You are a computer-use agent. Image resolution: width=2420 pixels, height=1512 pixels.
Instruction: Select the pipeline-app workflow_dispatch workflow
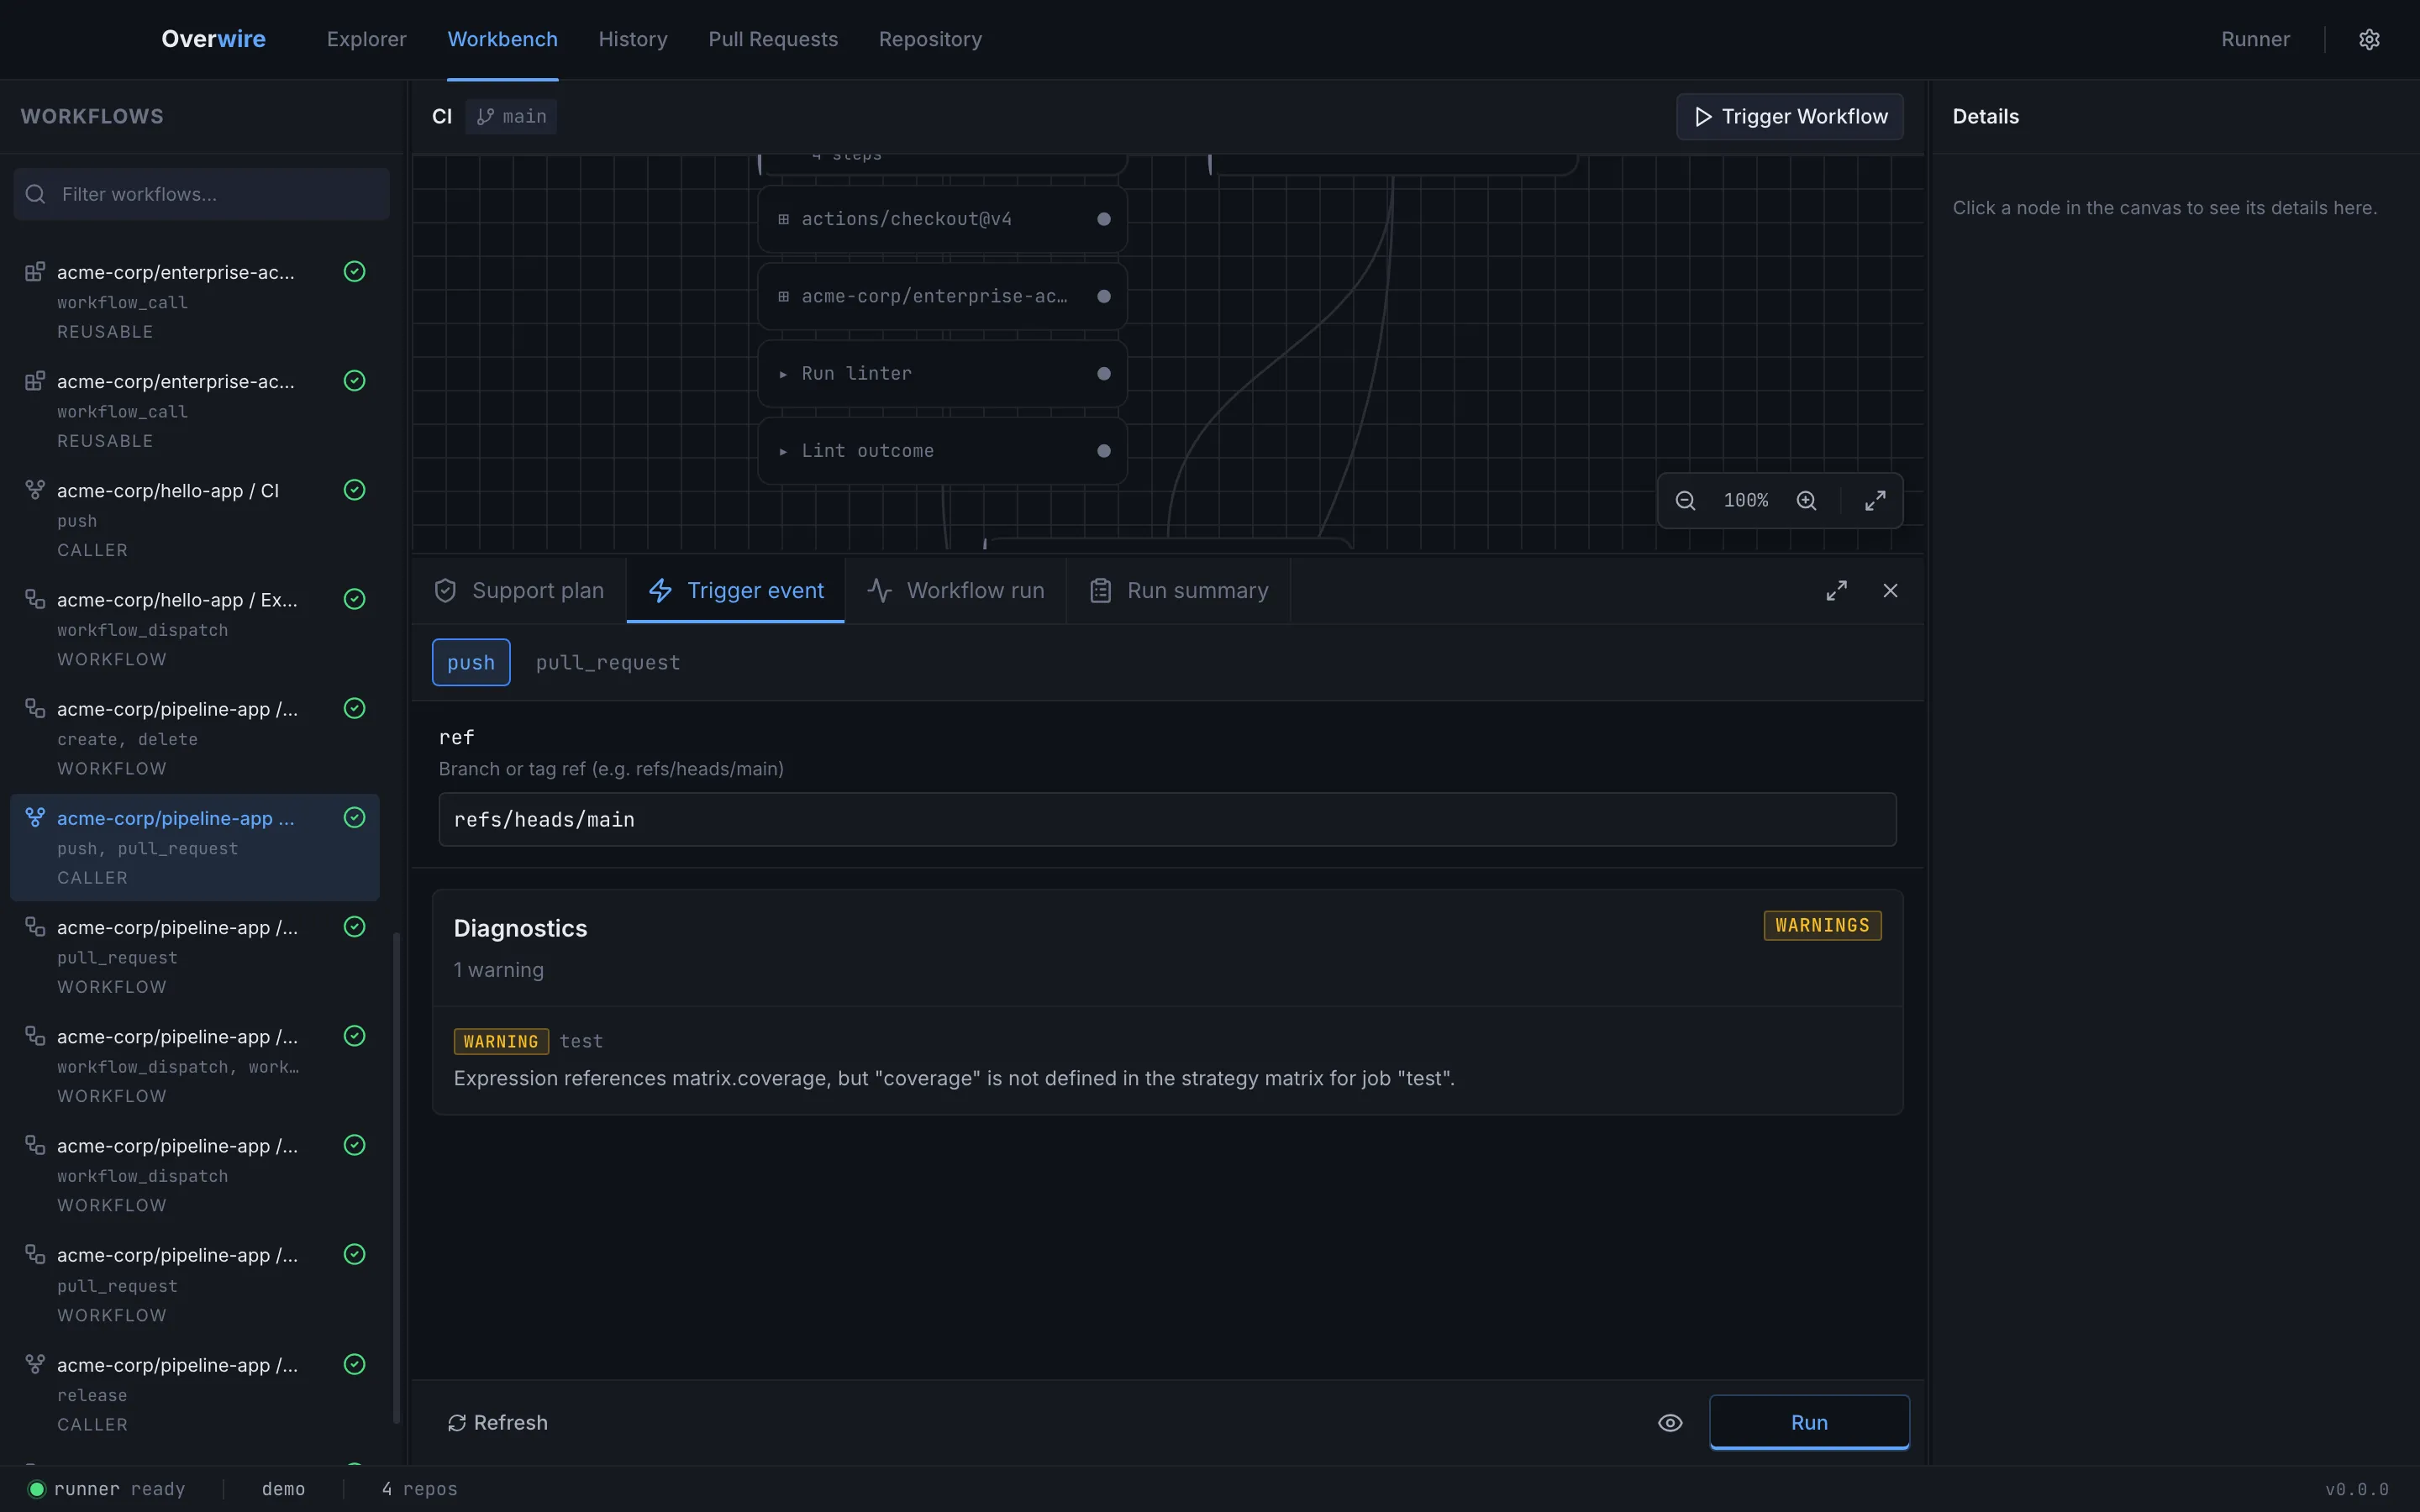coord(195,1174)
